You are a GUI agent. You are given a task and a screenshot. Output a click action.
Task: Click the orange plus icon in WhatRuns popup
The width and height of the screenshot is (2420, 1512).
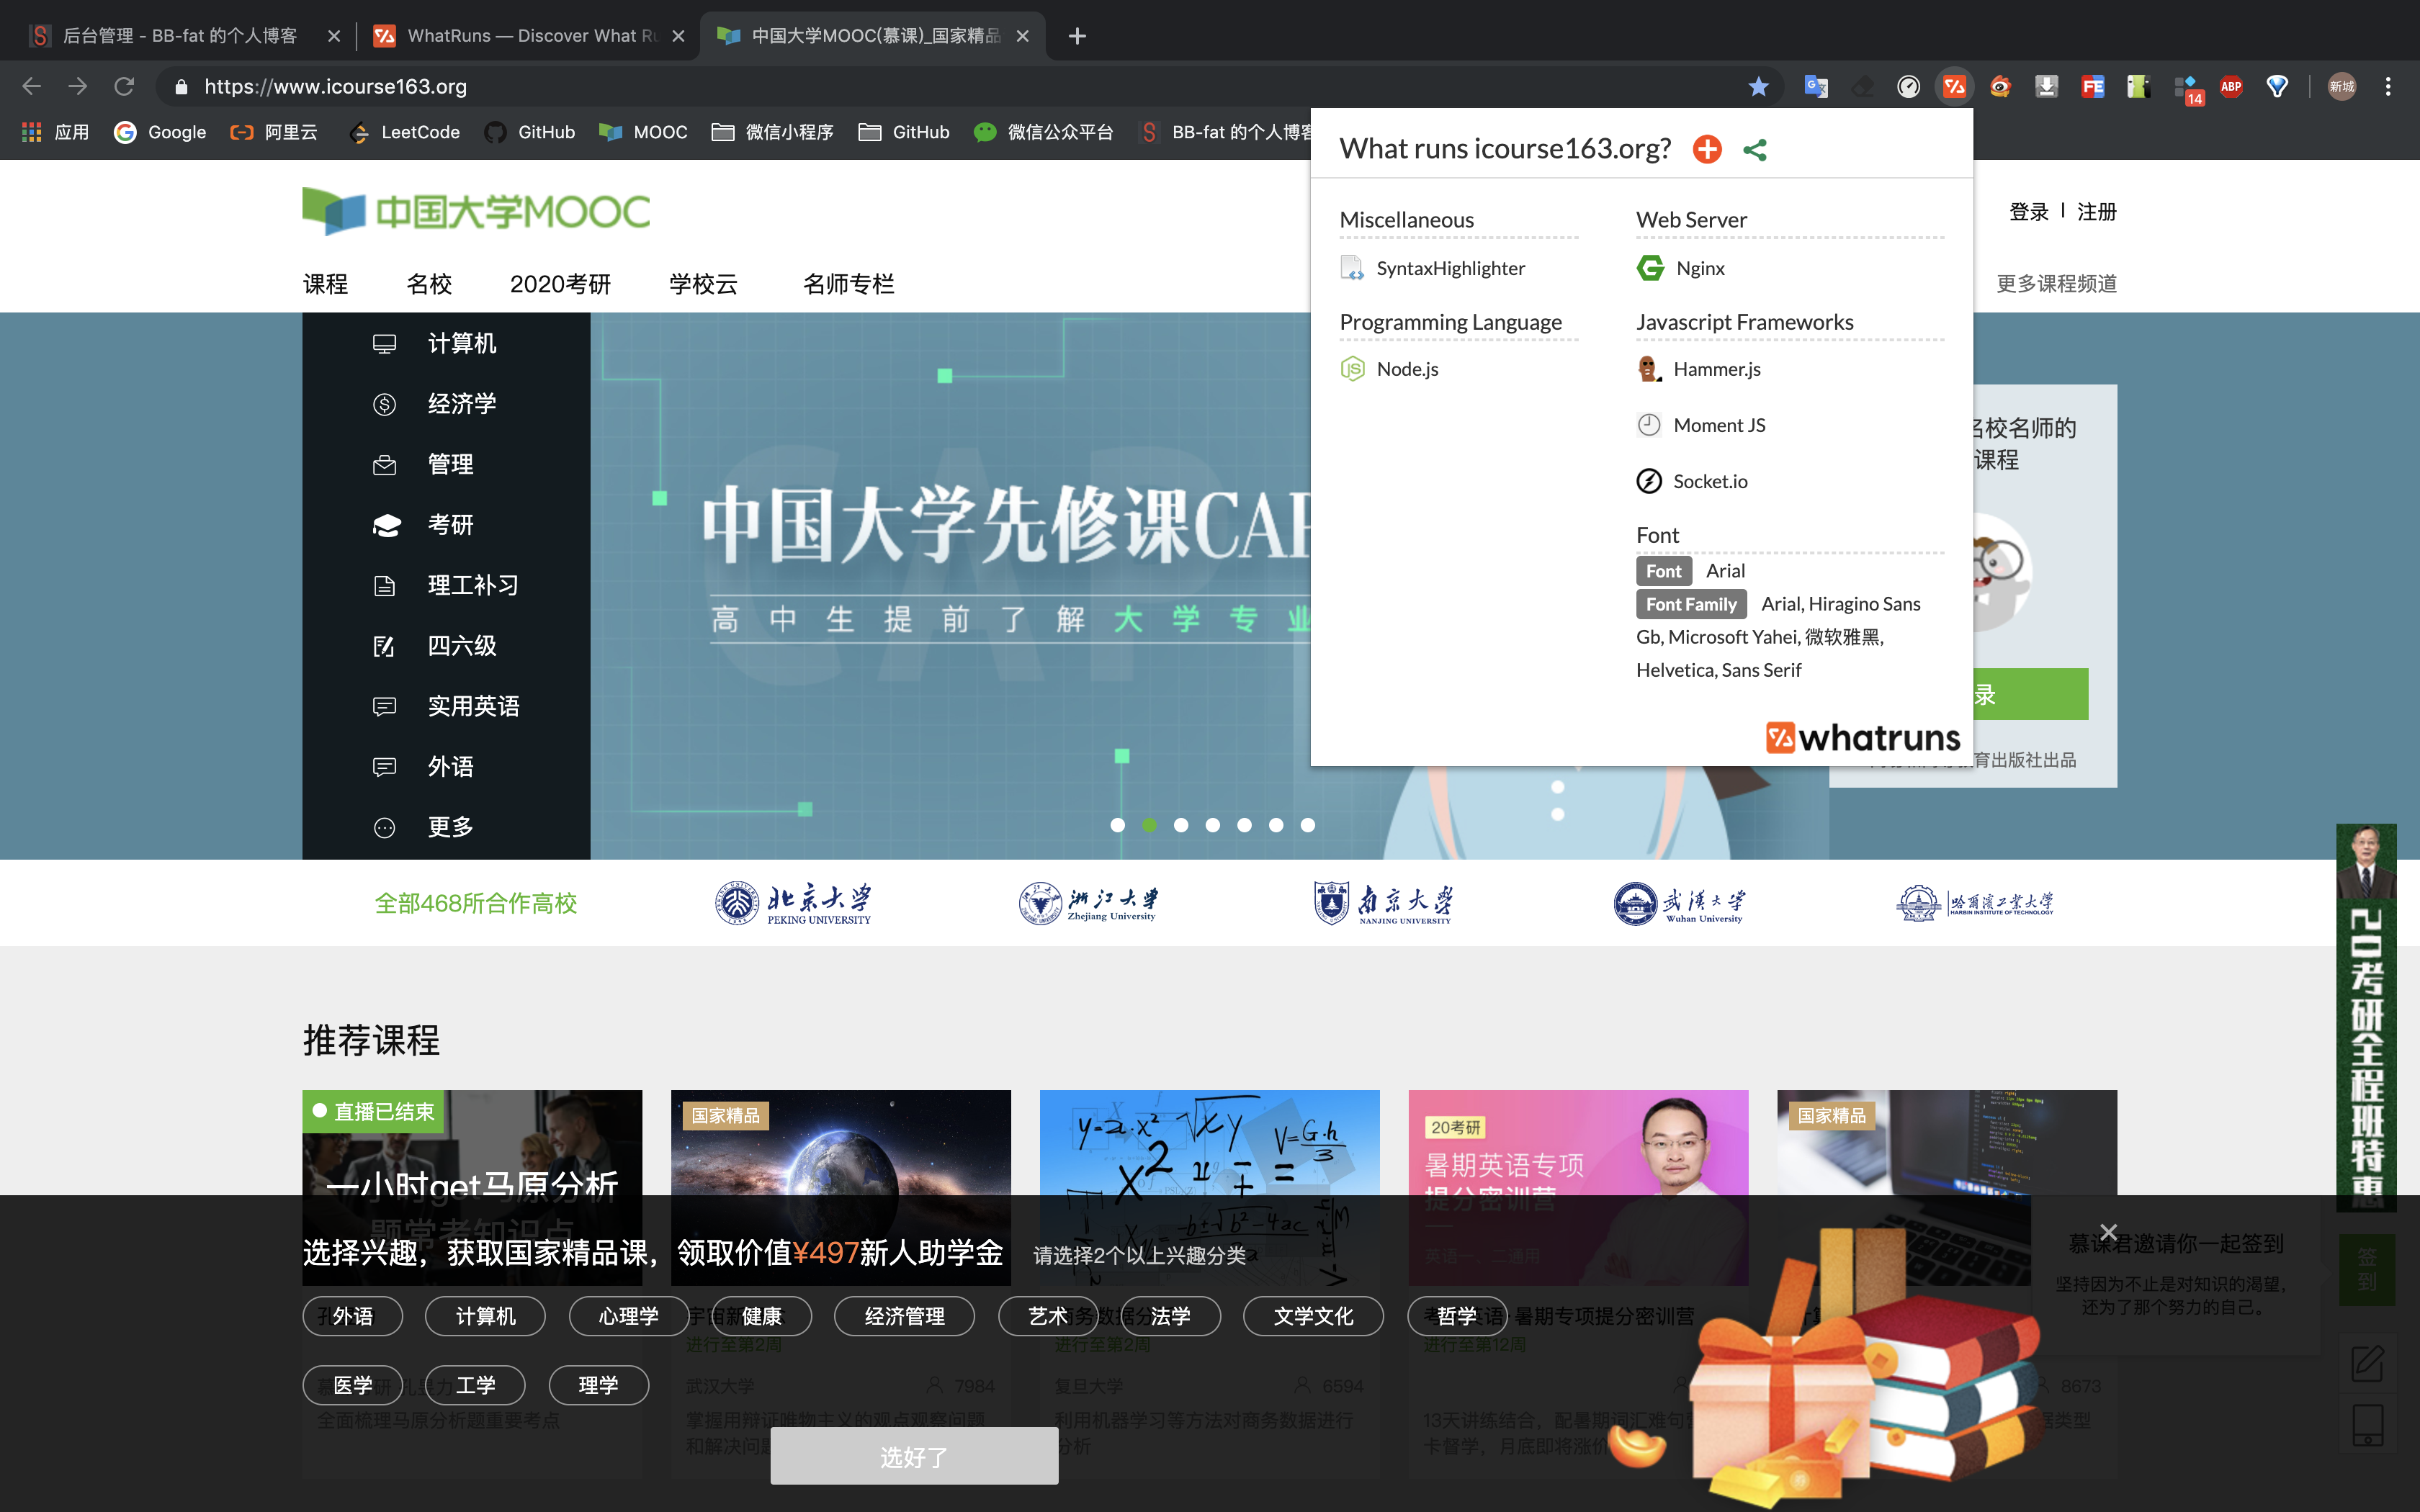coord(1707,149)
